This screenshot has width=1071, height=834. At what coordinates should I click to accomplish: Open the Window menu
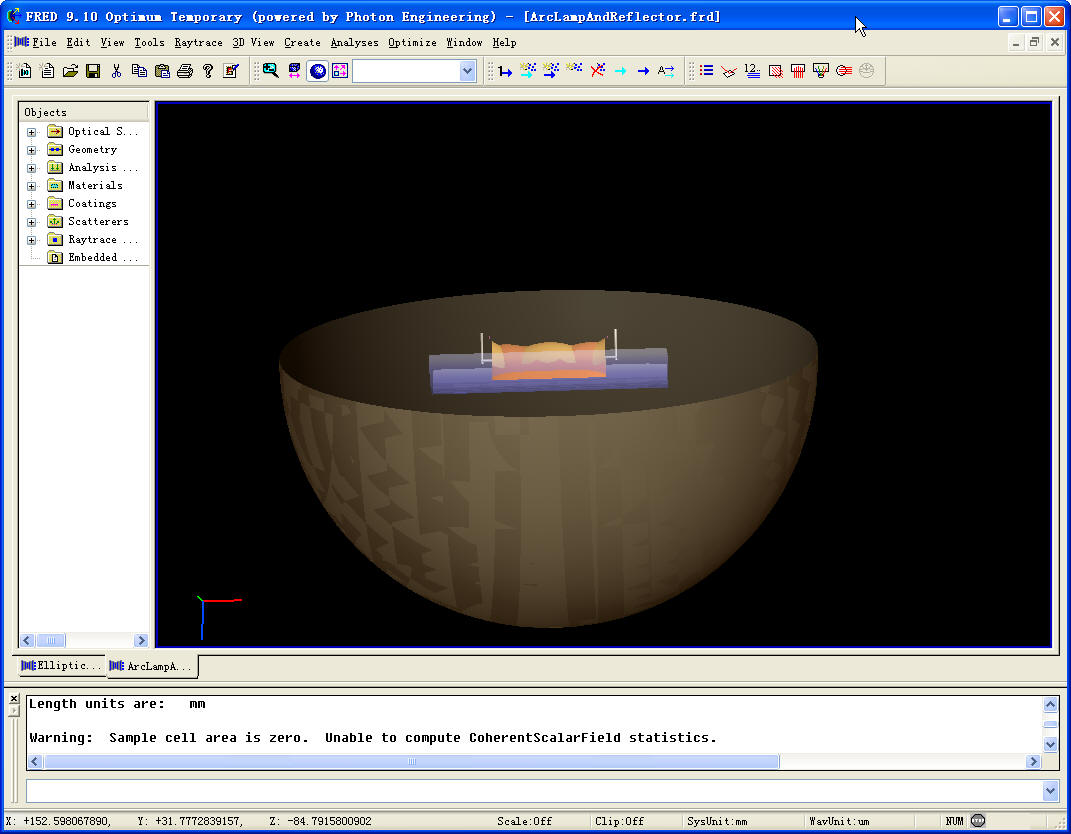click(464, 42)
